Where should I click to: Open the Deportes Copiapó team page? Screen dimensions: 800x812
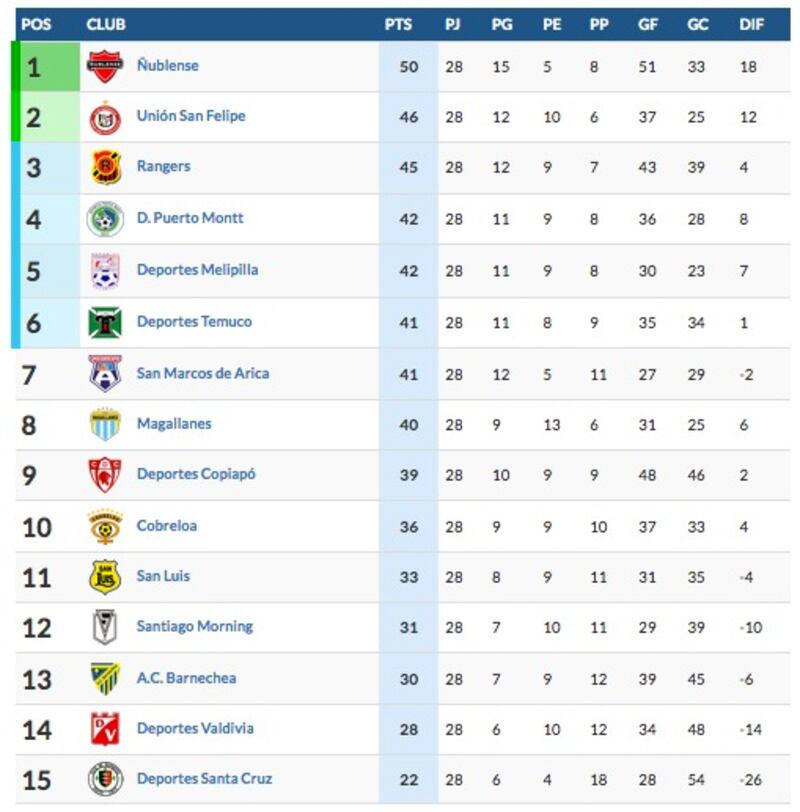tap(196, 474)
